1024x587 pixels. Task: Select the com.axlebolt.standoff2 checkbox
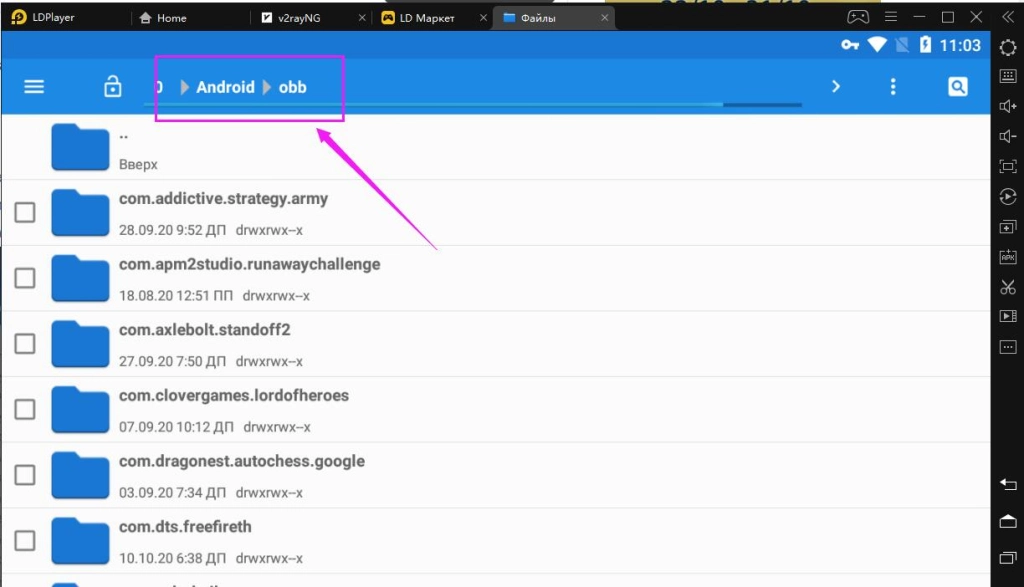pyautogui.click(x=25, y=344)
